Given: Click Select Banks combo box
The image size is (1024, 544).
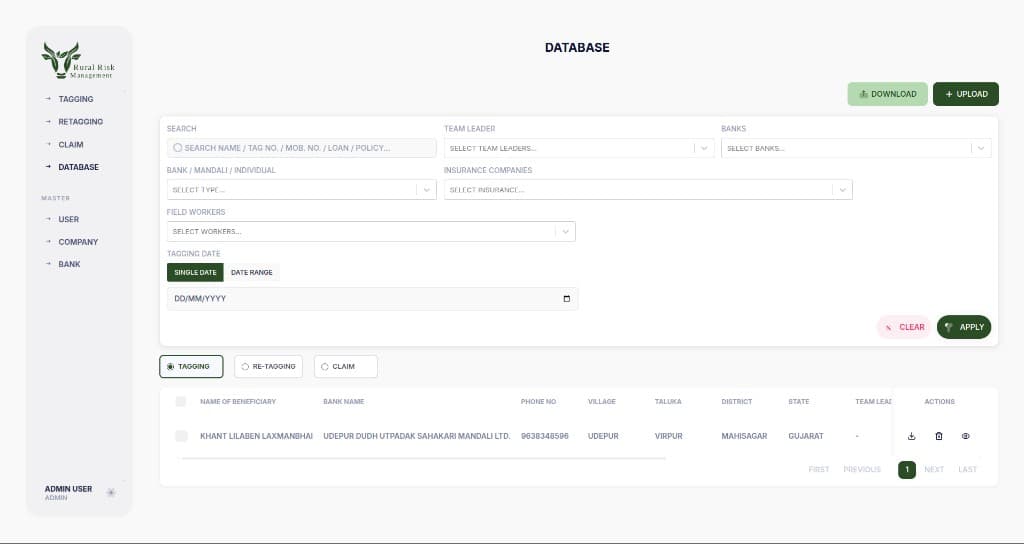Looking at the screenshot, I should [x=856, y=148].
